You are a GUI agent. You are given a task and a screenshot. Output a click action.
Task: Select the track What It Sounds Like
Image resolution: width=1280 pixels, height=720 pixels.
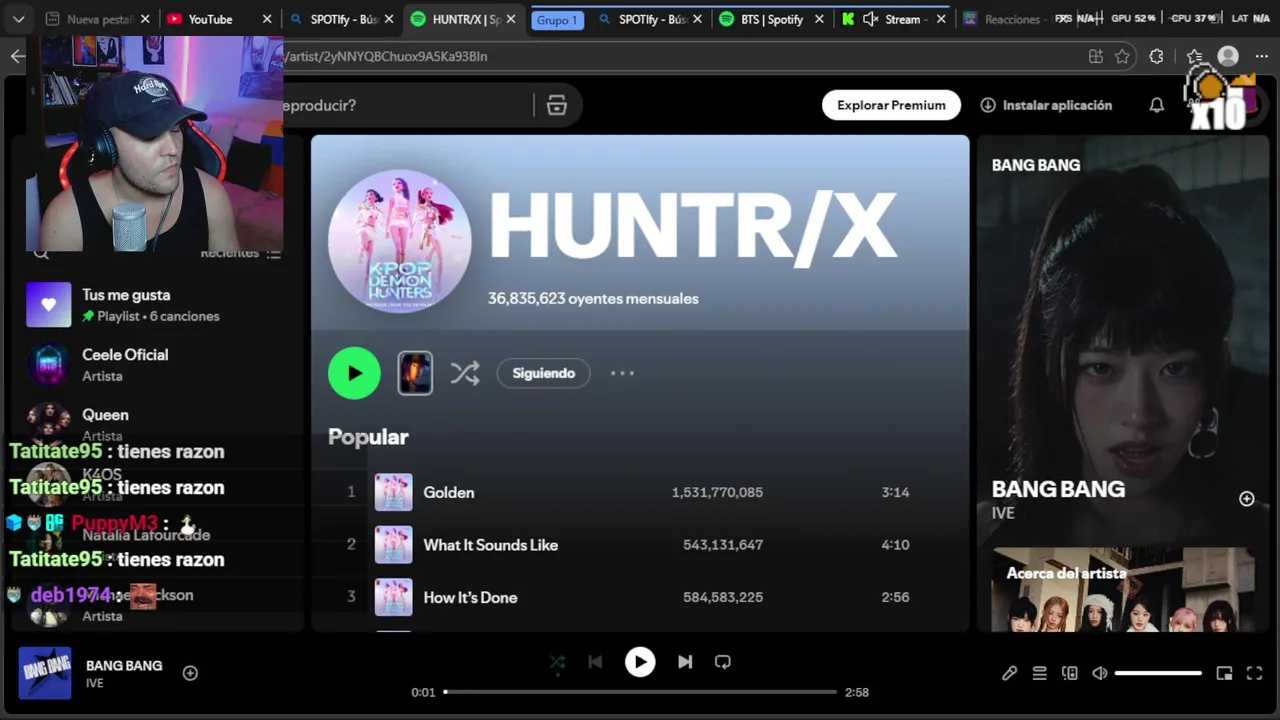(490, 545)
